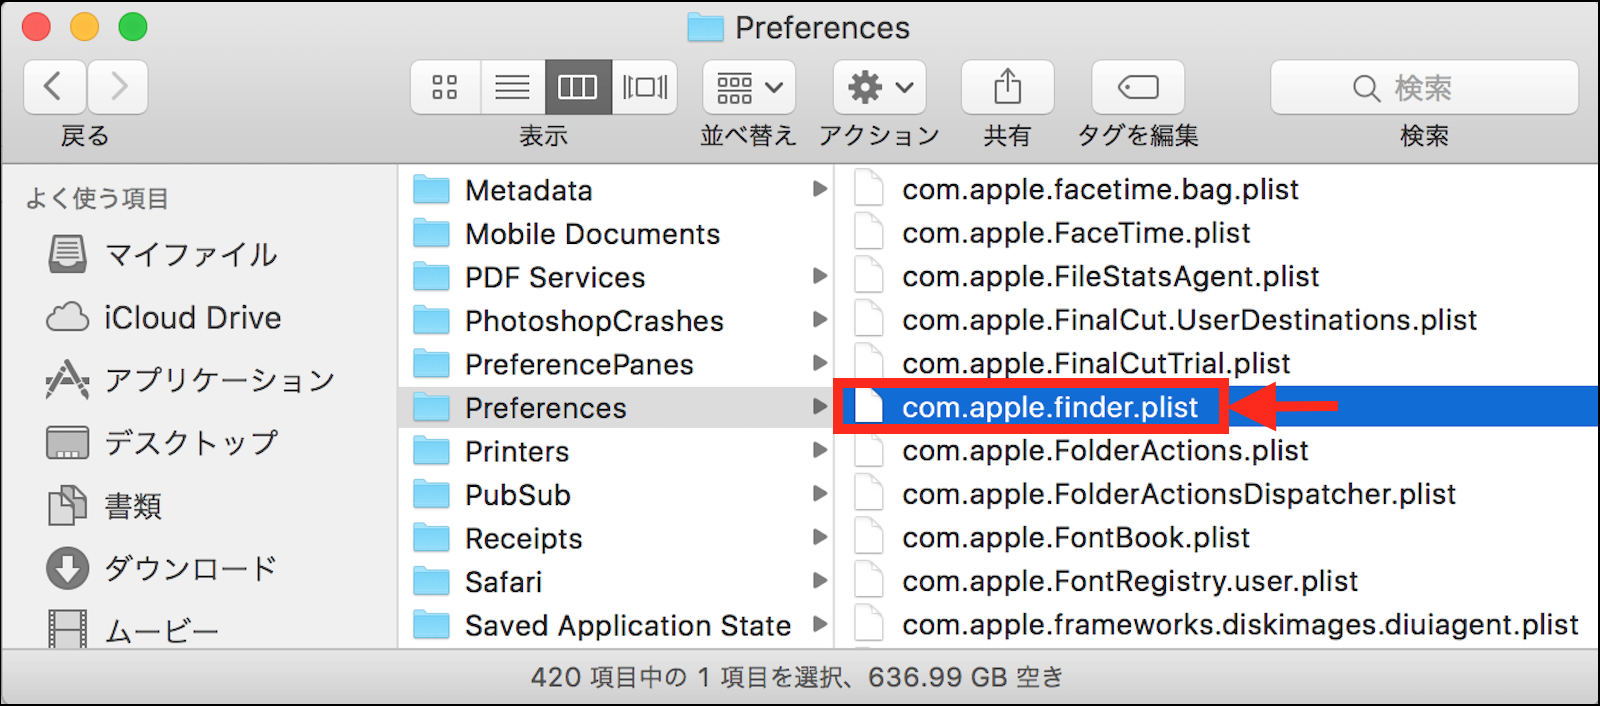Screen dimensions: 1600x706
Task: Switch to icon view
Action: 445,88
